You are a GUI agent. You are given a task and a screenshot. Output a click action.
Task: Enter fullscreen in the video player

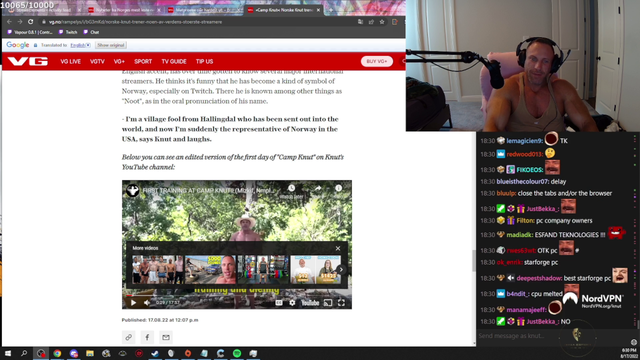(x=341, y=302)
